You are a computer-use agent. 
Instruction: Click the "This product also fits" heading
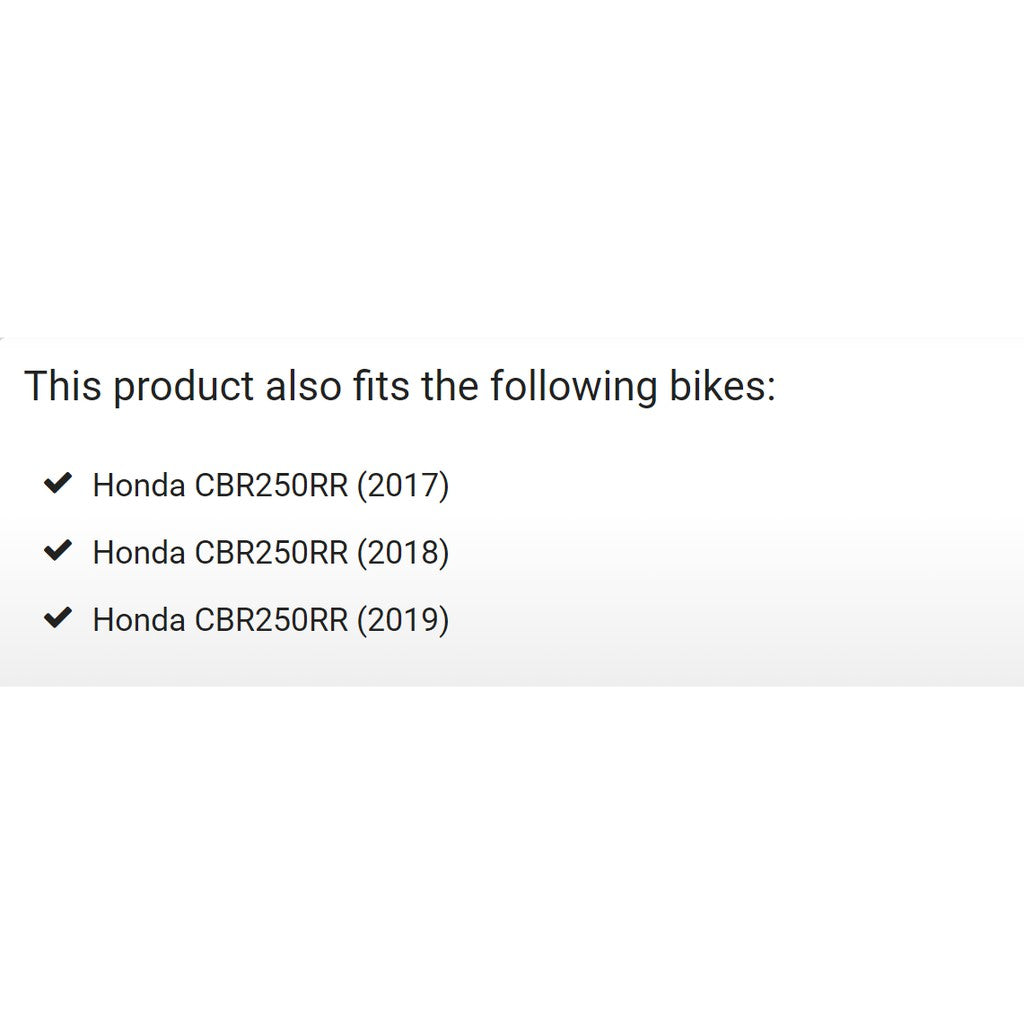tap(399, 386)
